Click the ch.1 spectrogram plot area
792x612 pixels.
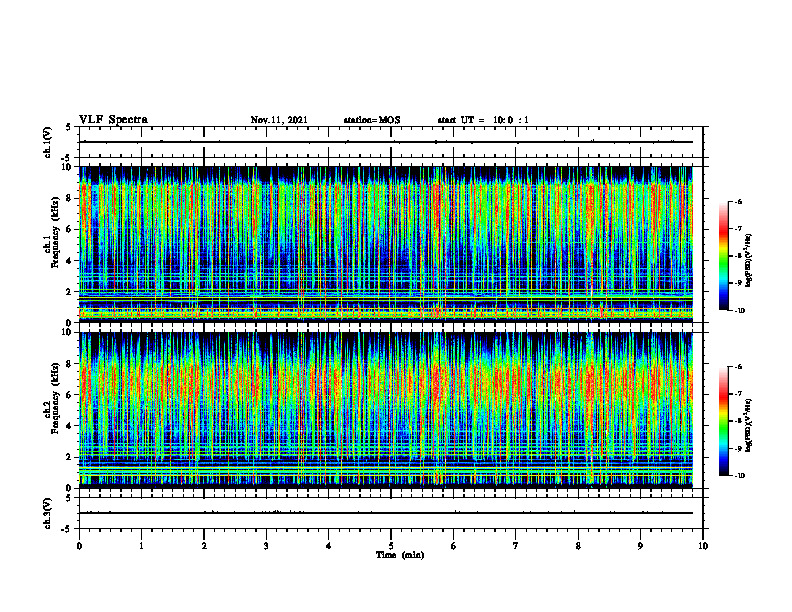(x=386, y=244)
